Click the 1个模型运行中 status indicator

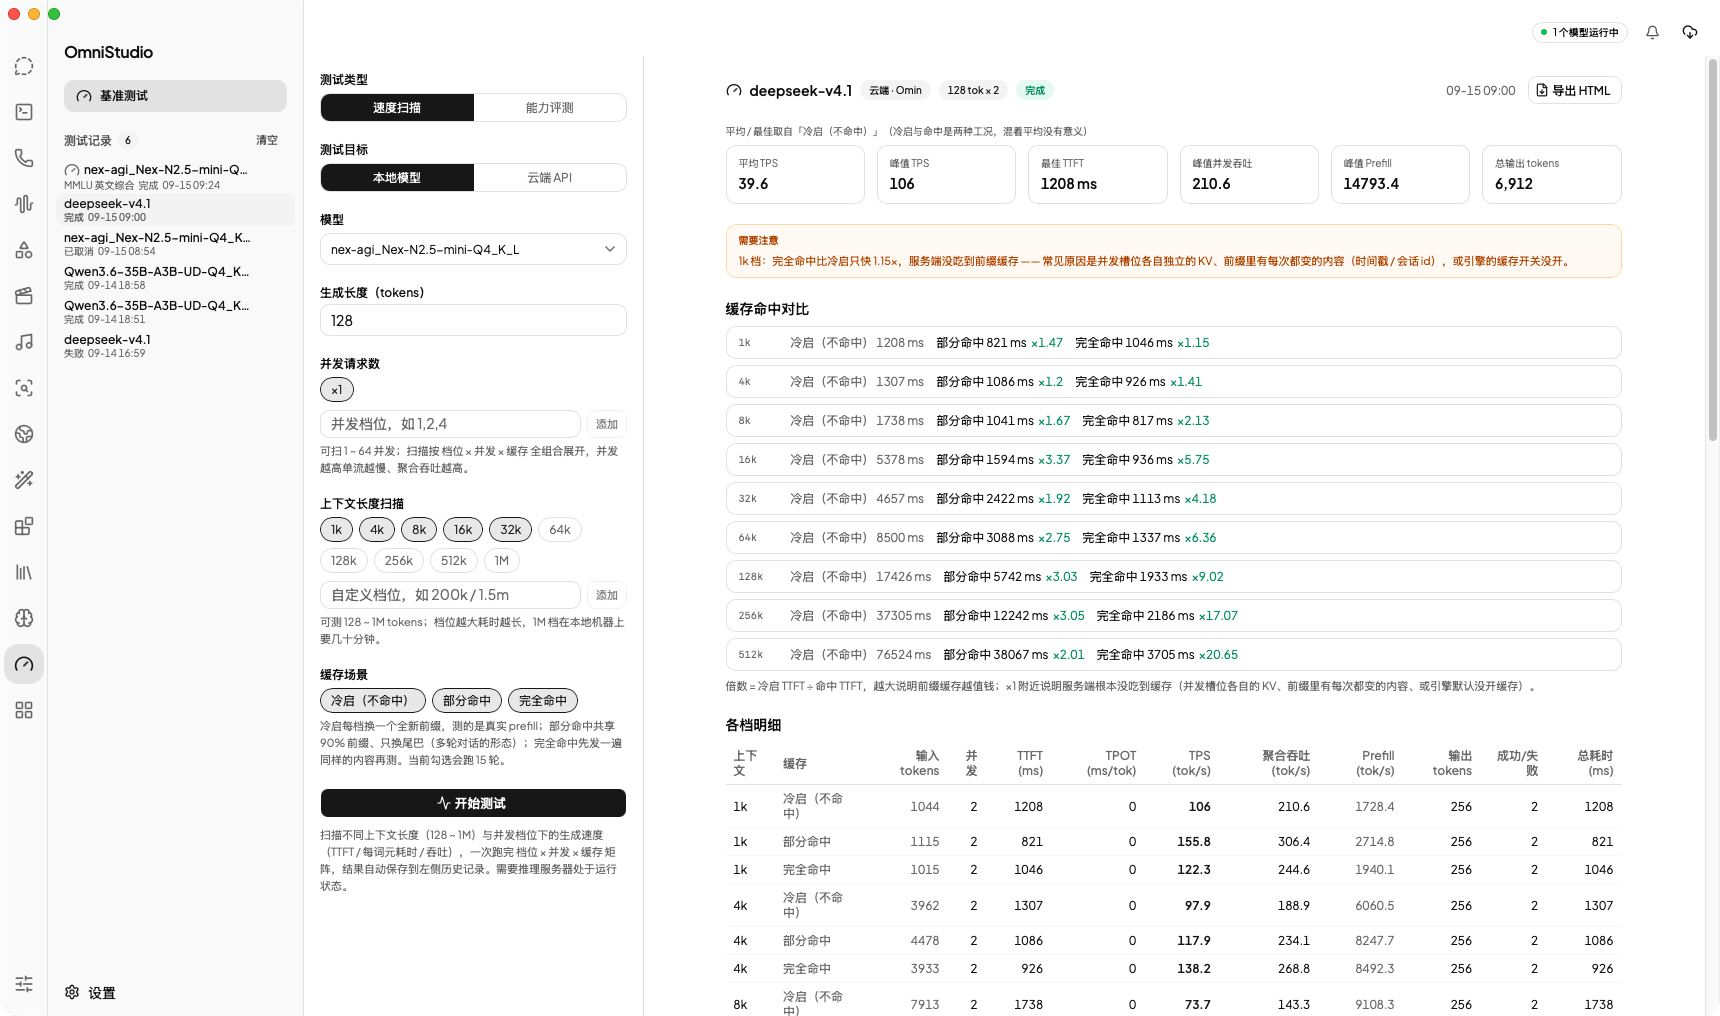point(1580,32)
